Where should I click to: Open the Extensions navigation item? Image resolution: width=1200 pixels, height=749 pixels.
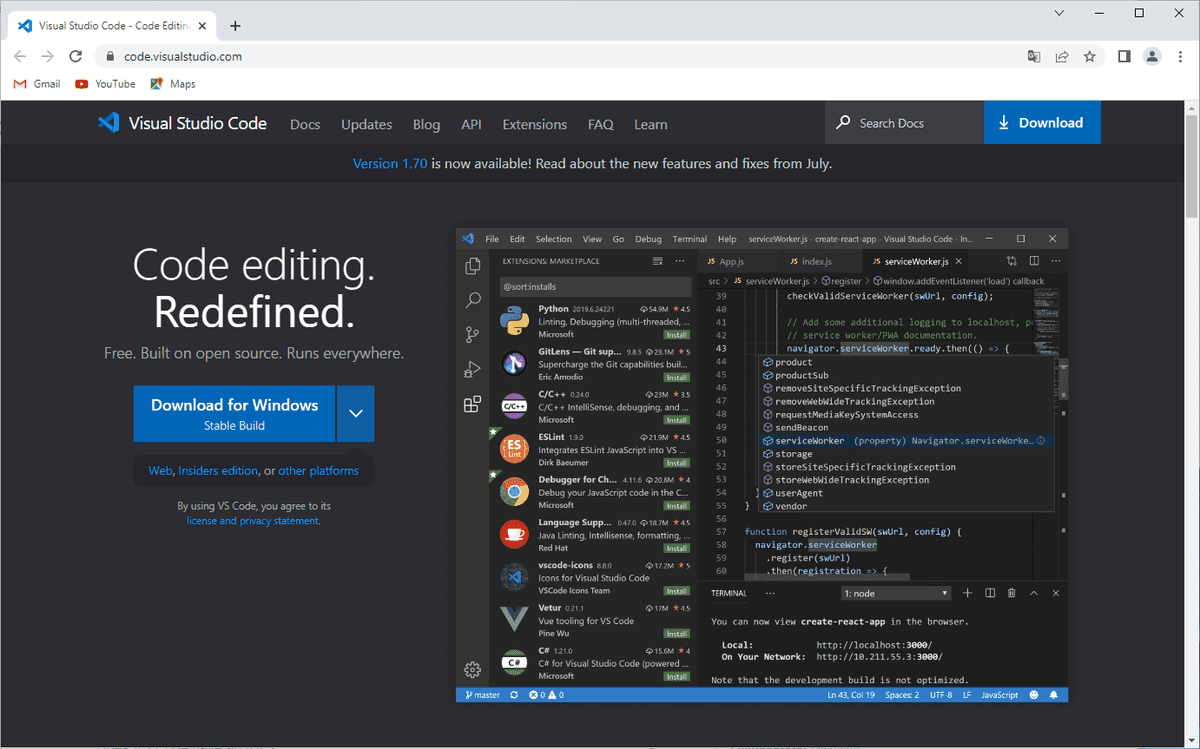(x=535, y=124)
